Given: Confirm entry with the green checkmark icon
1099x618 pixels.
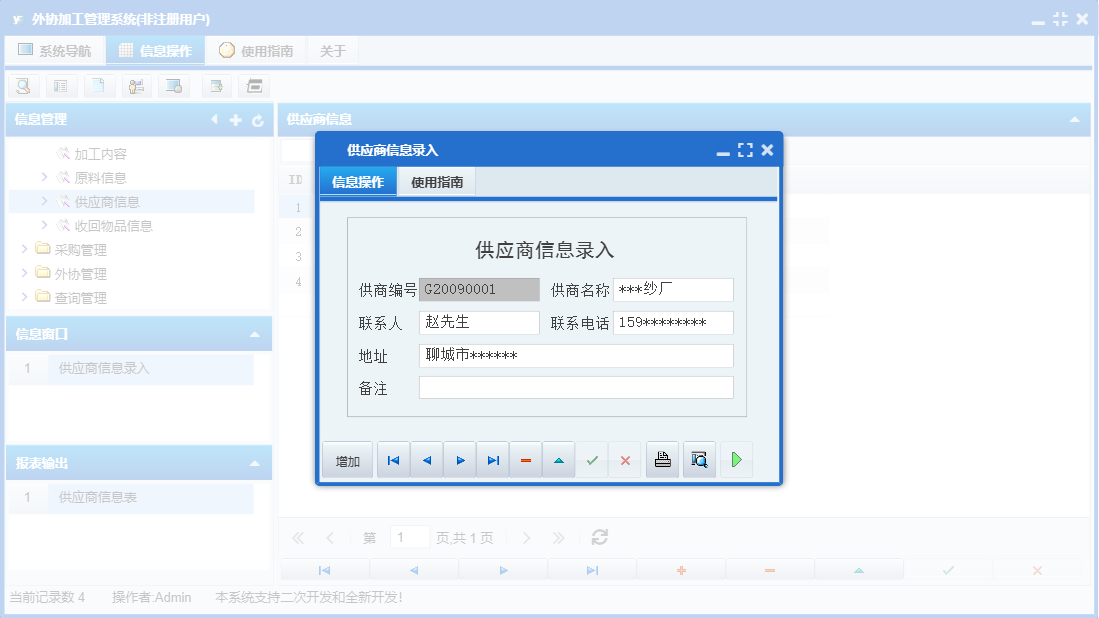Looking at the screenshot, I should [x=594, y=459].
